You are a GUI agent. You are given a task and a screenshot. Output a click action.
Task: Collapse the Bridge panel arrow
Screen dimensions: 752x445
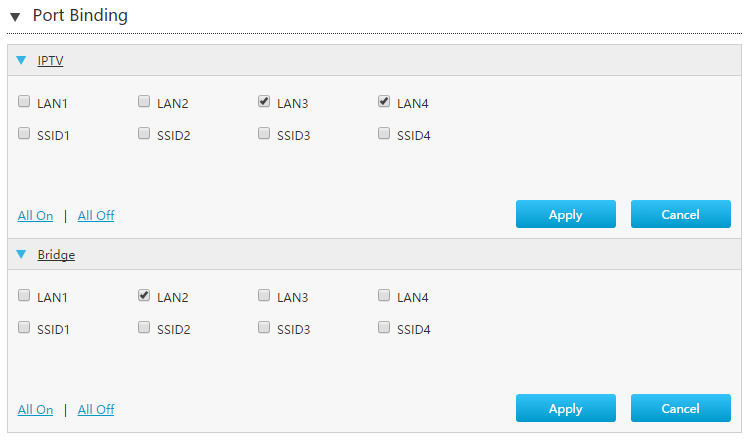[x=21, y=255]
